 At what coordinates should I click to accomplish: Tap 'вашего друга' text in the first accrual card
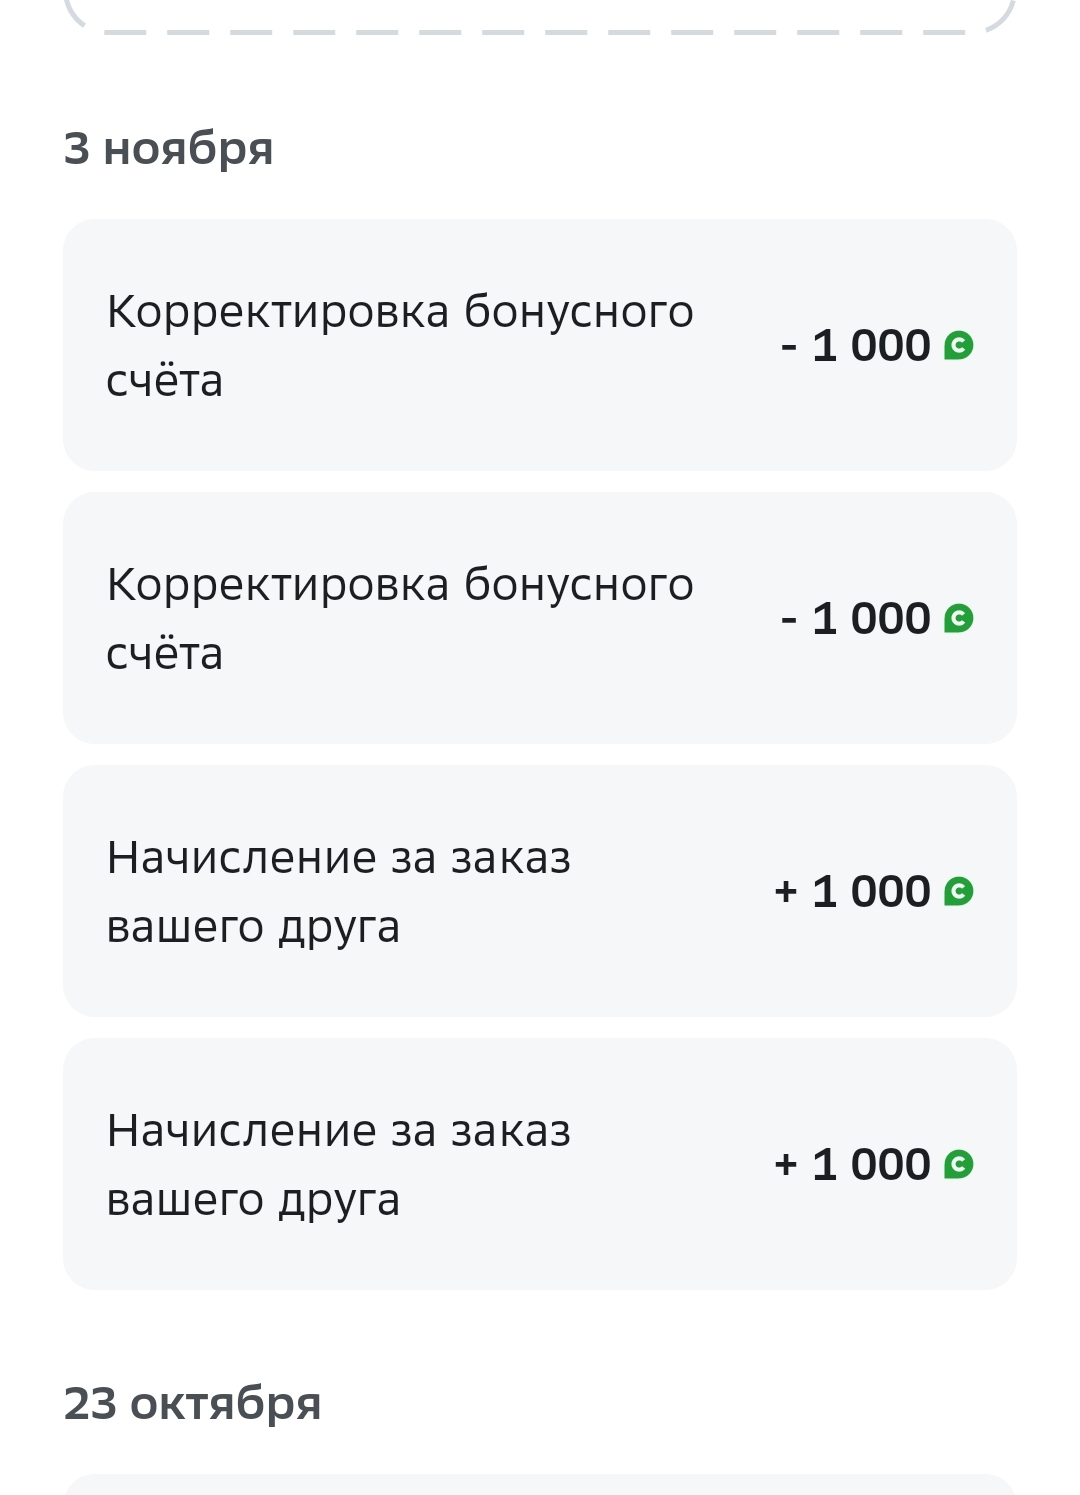253,927
